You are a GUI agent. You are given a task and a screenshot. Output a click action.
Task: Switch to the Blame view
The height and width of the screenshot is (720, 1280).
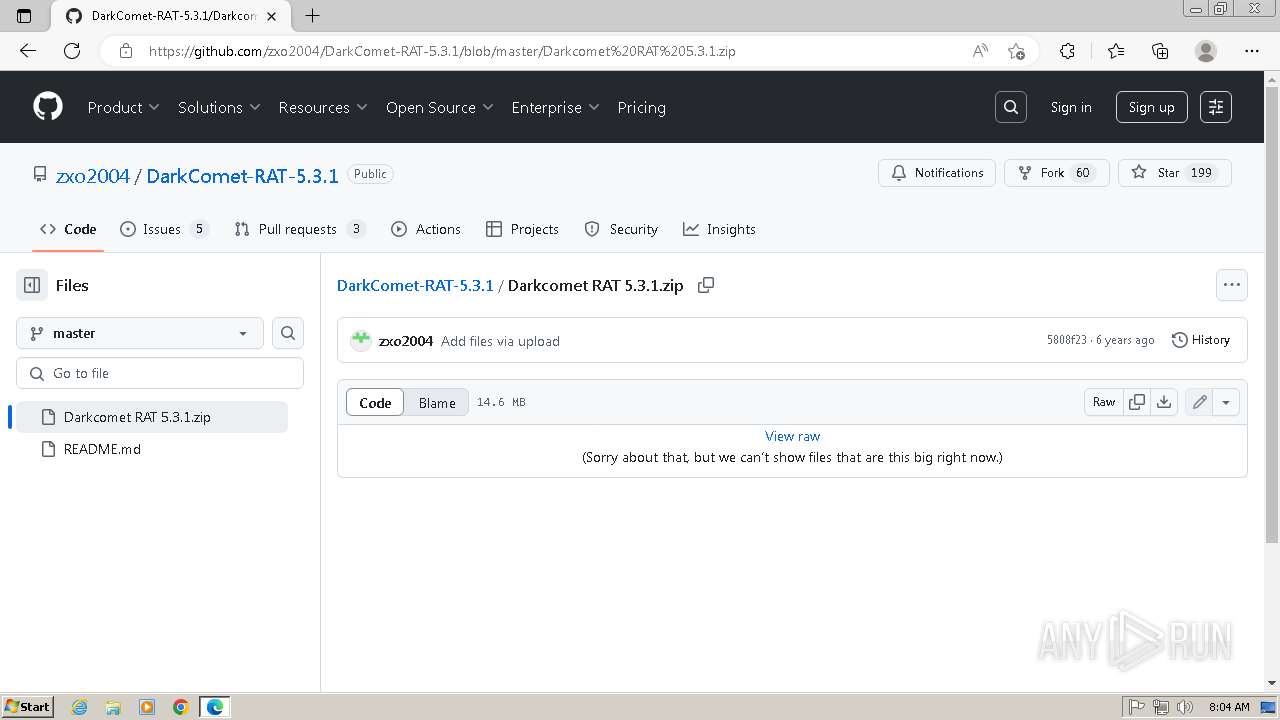[x=437, y=402]
